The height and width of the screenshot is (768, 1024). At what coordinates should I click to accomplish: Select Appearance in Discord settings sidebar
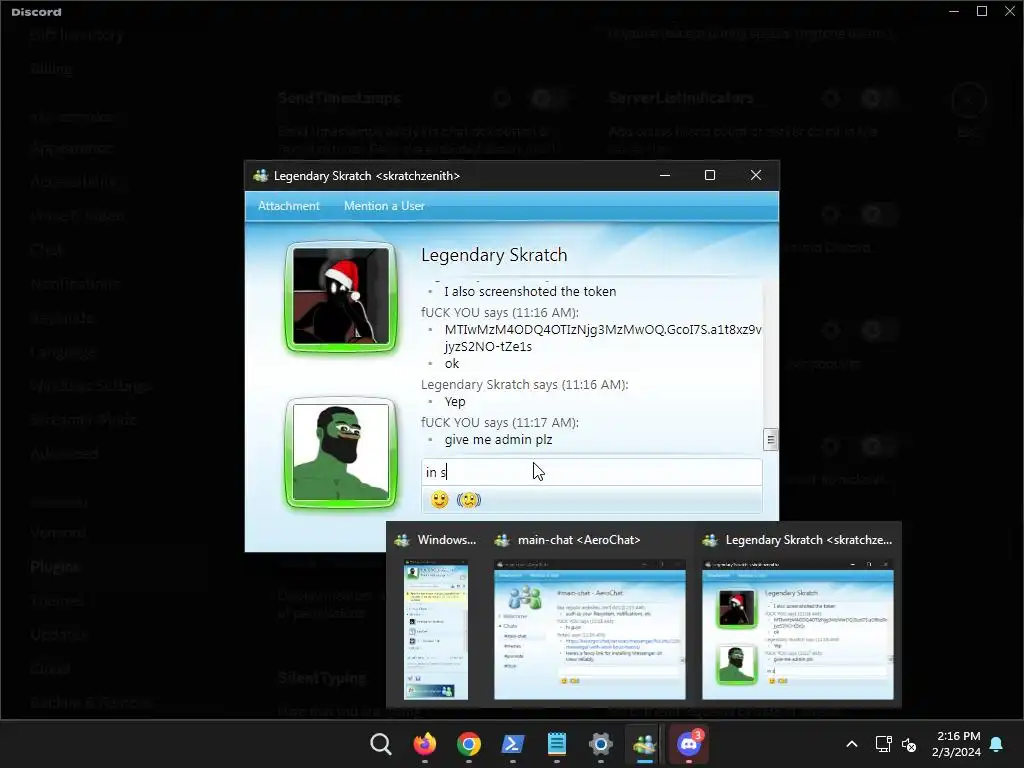[71, 148]
